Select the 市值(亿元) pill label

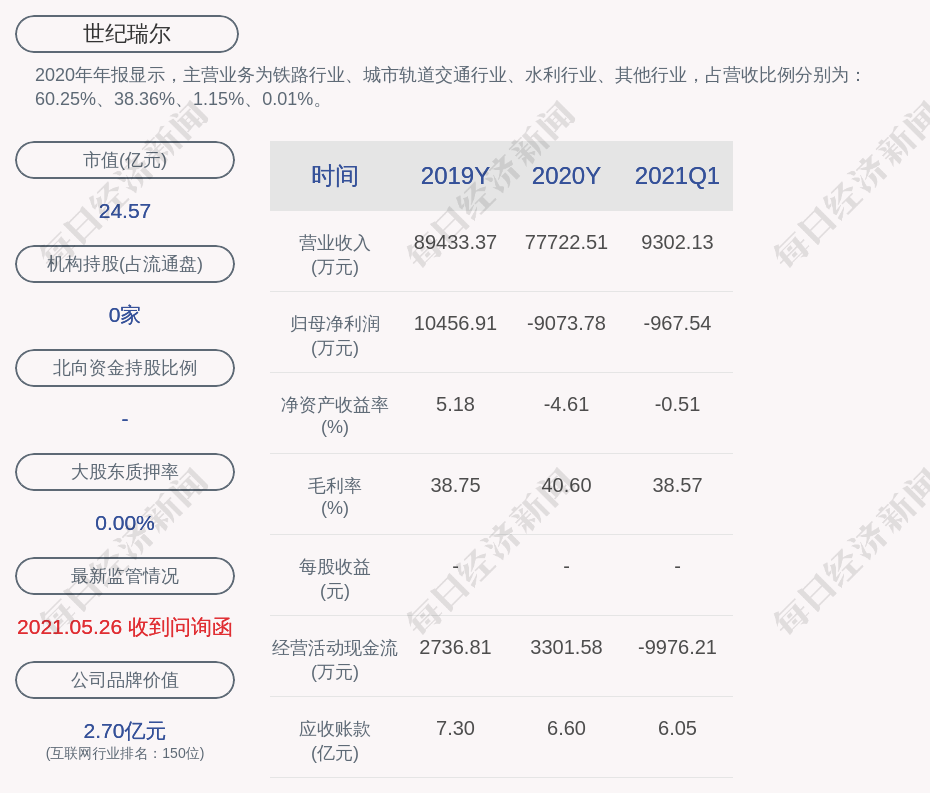click(125, 160)
